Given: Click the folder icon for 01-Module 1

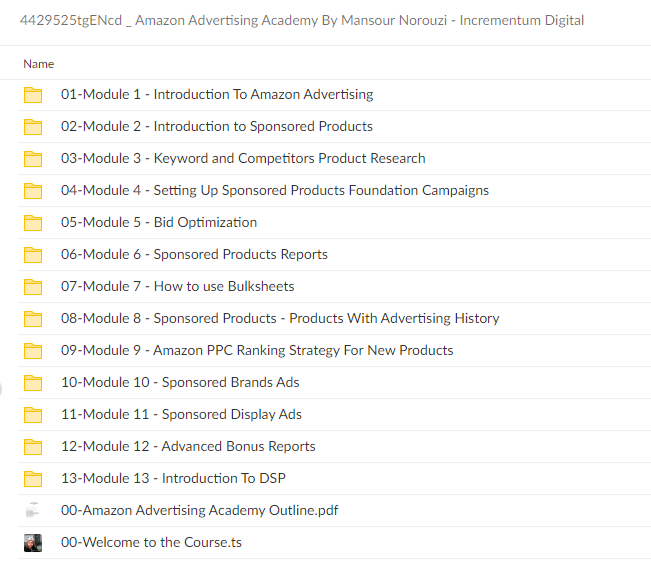Looking at the screenshot, I should (x=33, y=95).
